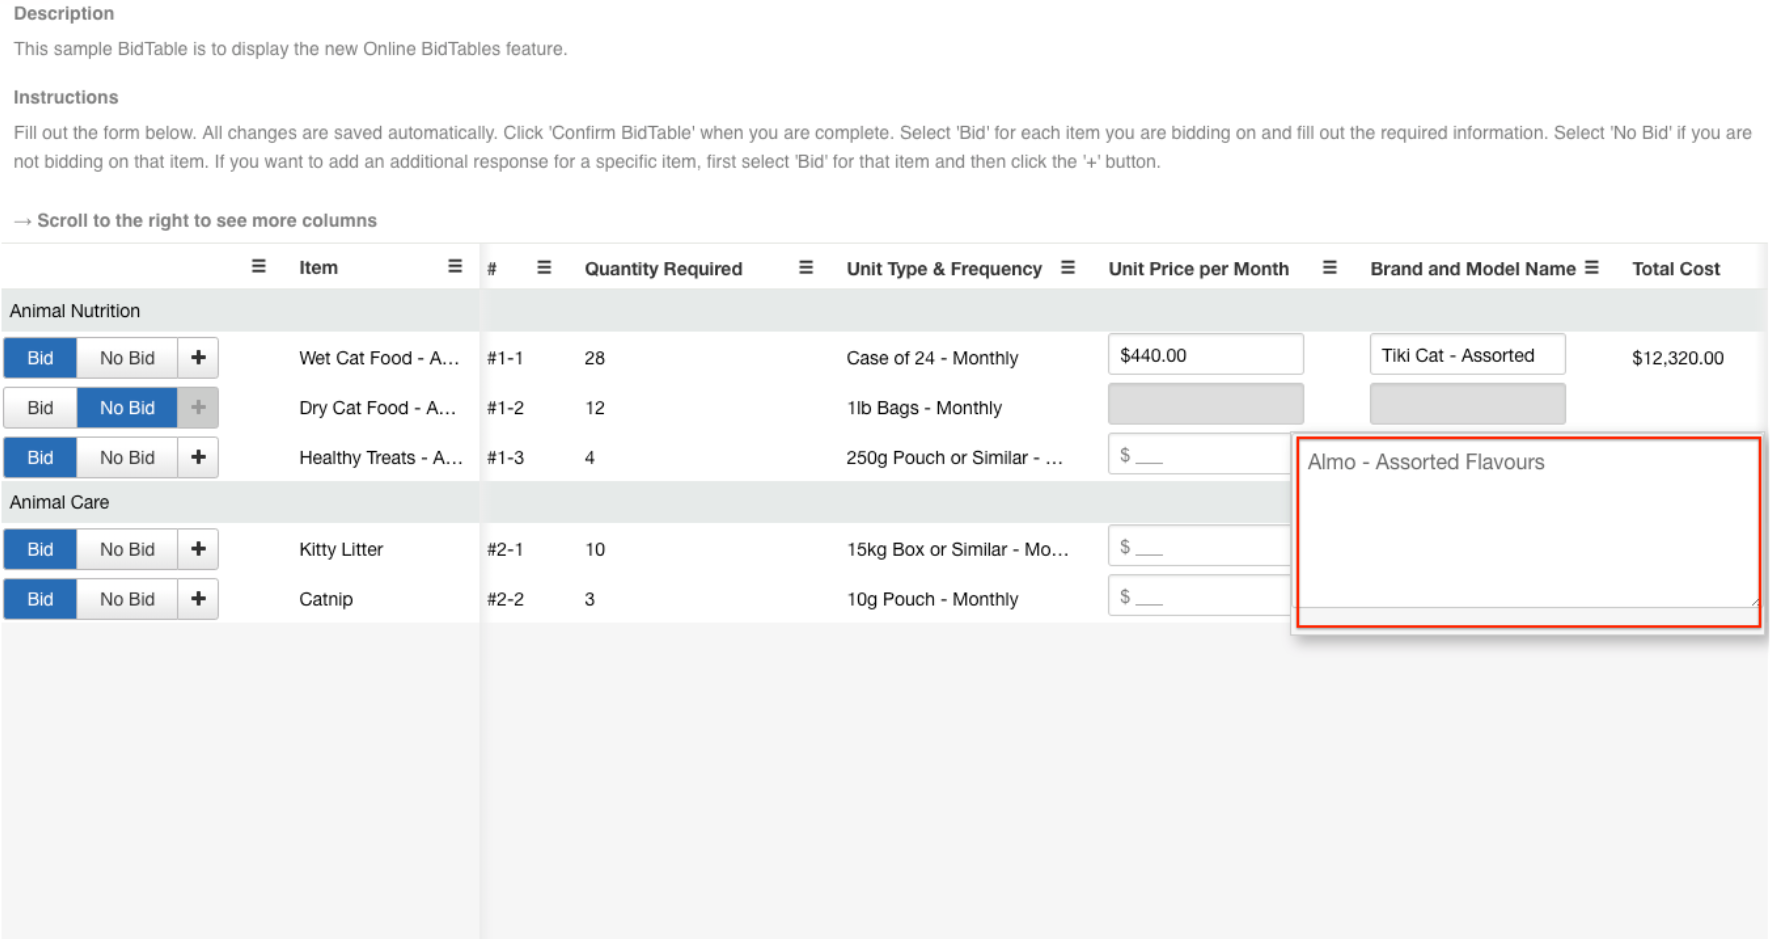The width and height of the screenshot is (1776, 939).
Task: Click the Tiki Cat - Assorted brand field
Action: [x=1467, y=355]
